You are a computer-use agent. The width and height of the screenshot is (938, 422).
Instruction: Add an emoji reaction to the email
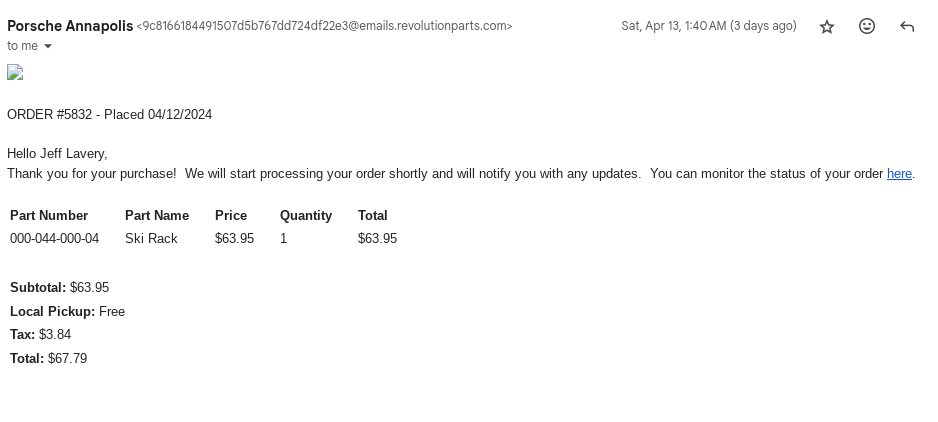[867, 27]
